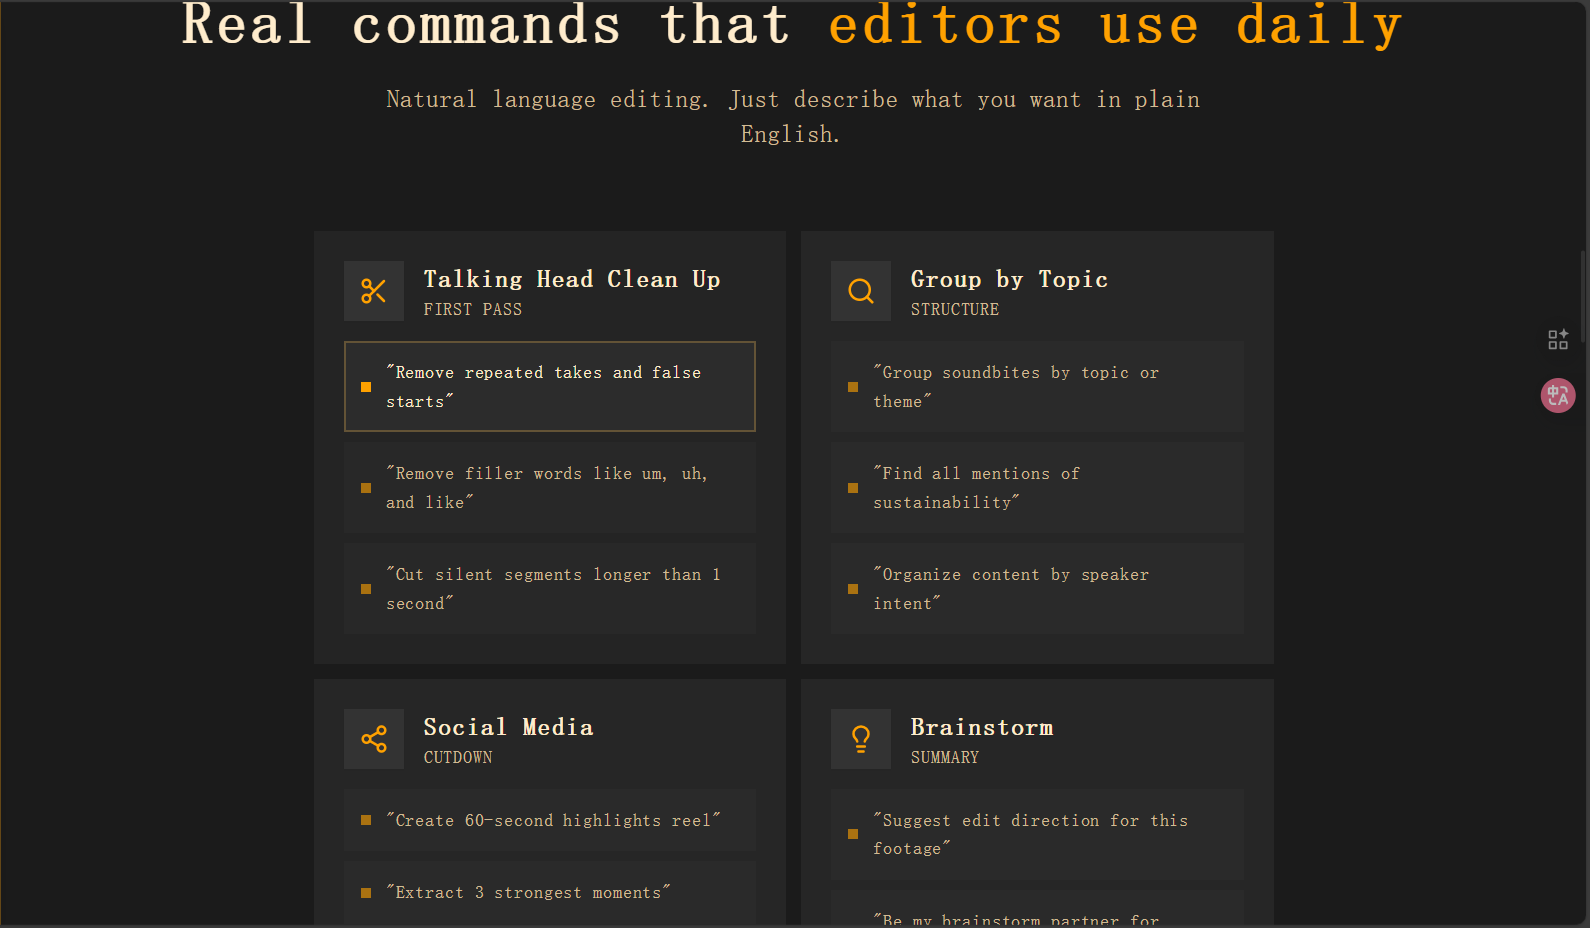Screen dimensions: 1590x928
Task: Click the "Natural language editing" subtitle text
Action: [793, 117]
